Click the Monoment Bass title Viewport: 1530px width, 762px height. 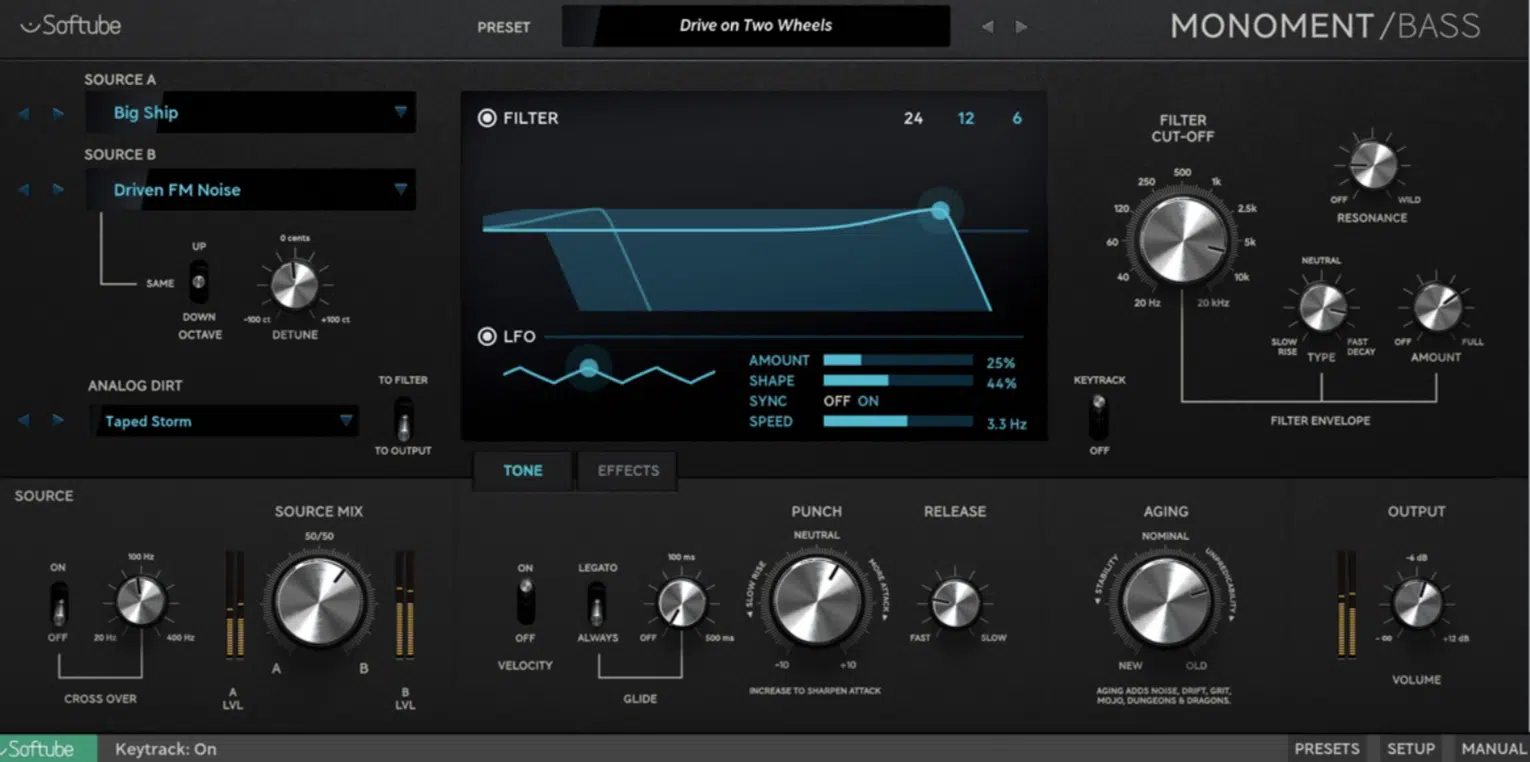(1325, 26)
